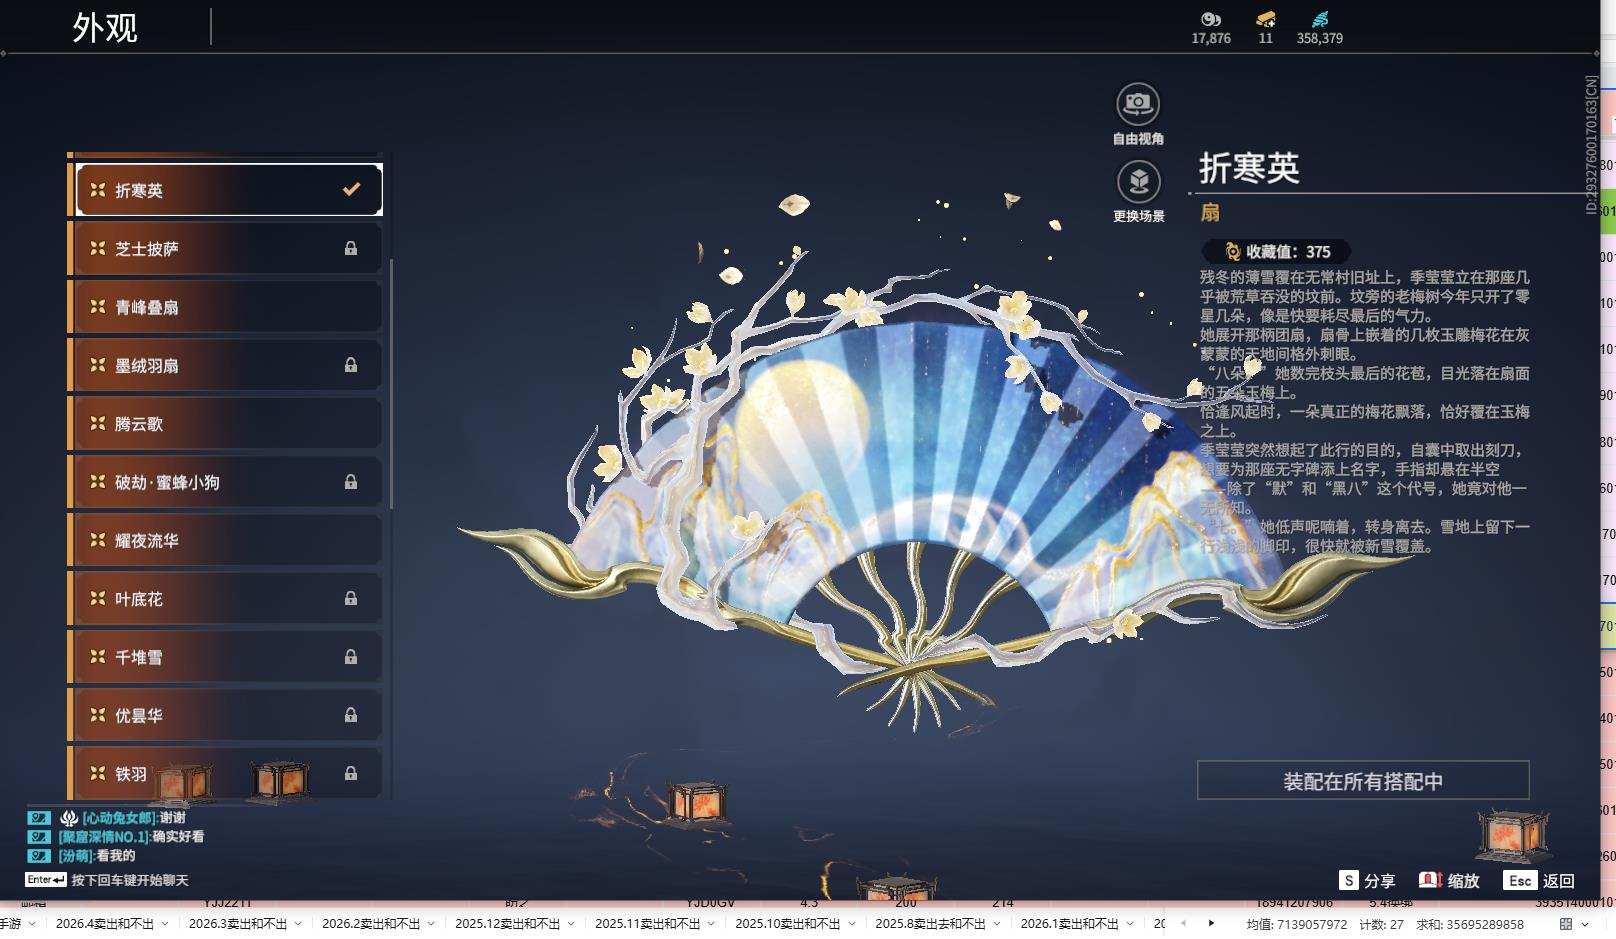Click the S 分享 share icon
This screenshot has height=939, width=1616.
[1351, 881]
